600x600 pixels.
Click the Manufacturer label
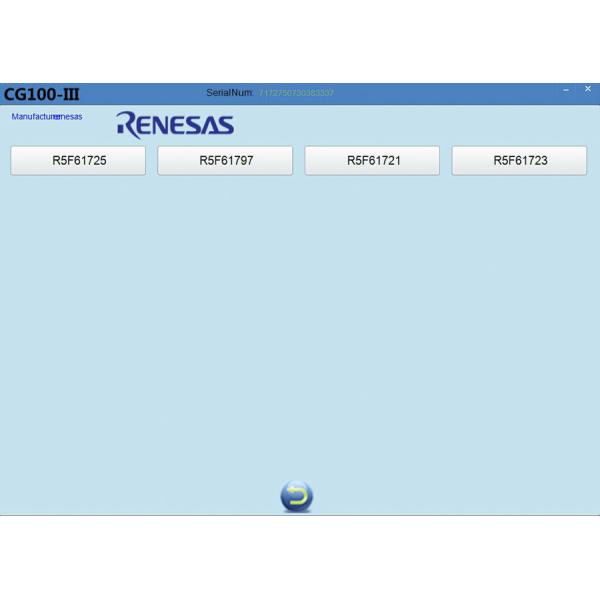pyautogui.click(x=32, y=117)
